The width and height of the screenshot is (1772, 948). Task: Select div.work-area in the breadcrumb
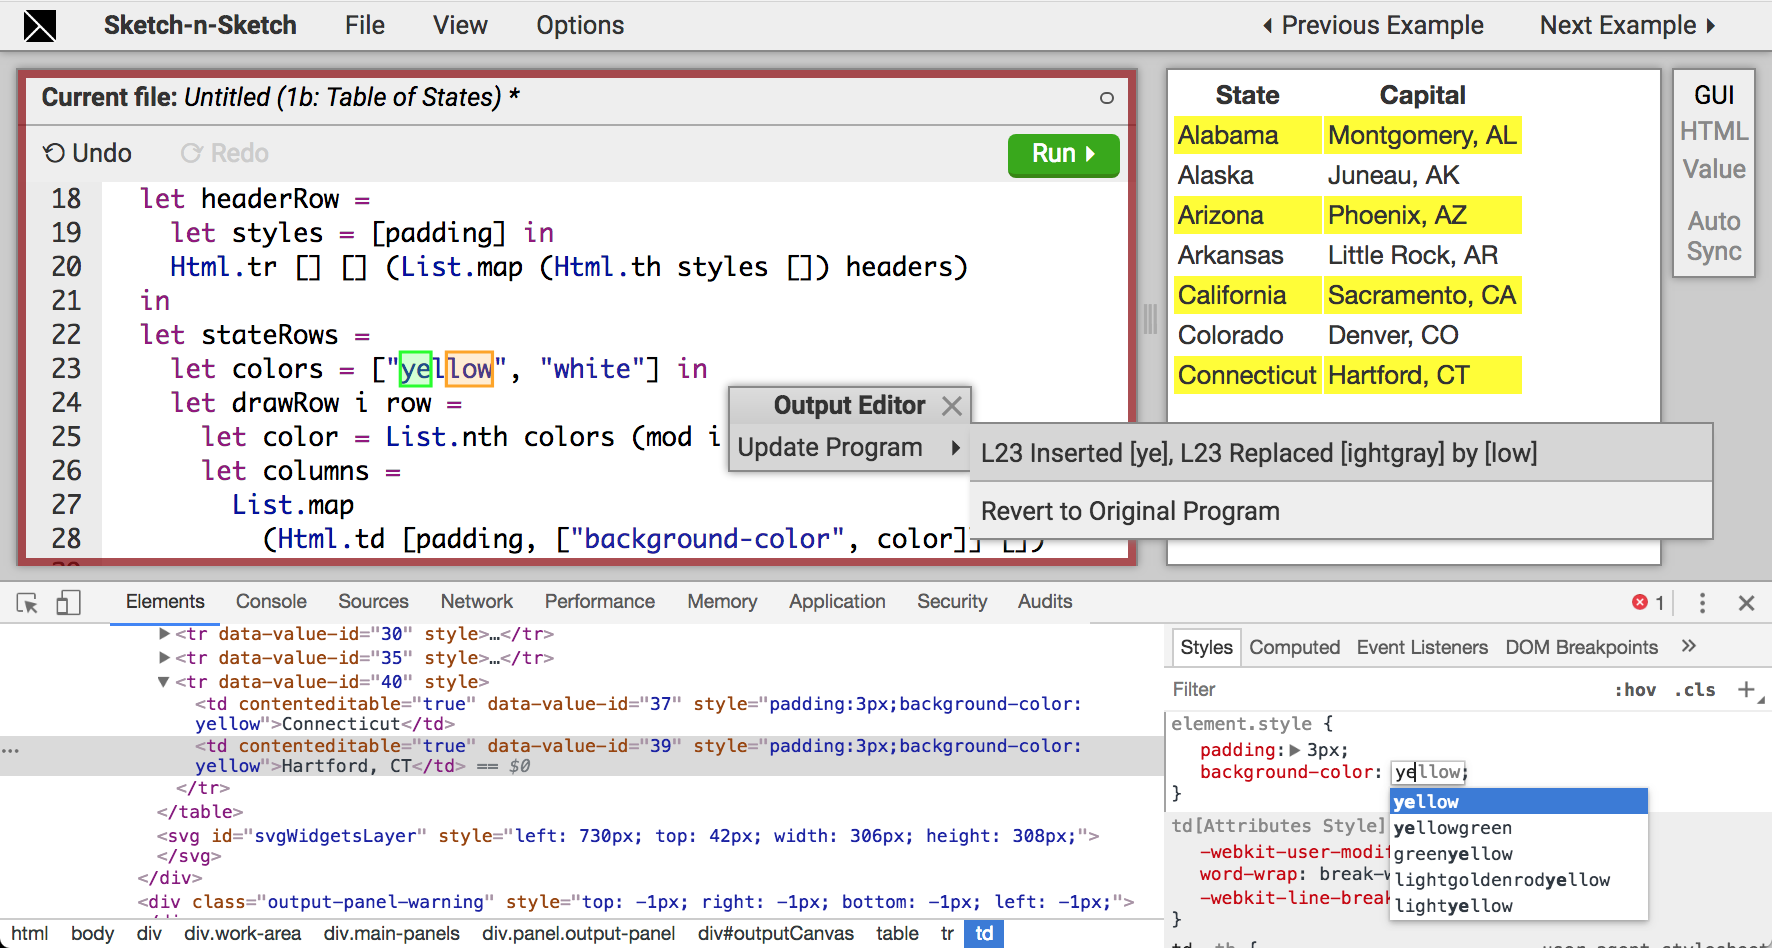point(242,933)
